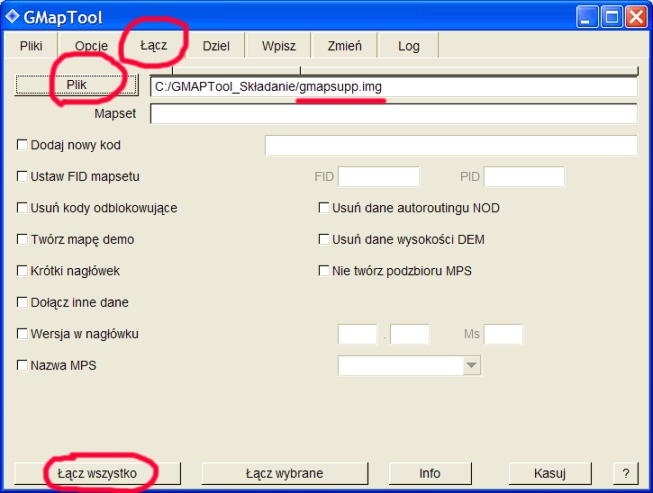Viewport: 653px width, 493px height.
Task: Click the output file path field
Action: [x=393, y=87]
